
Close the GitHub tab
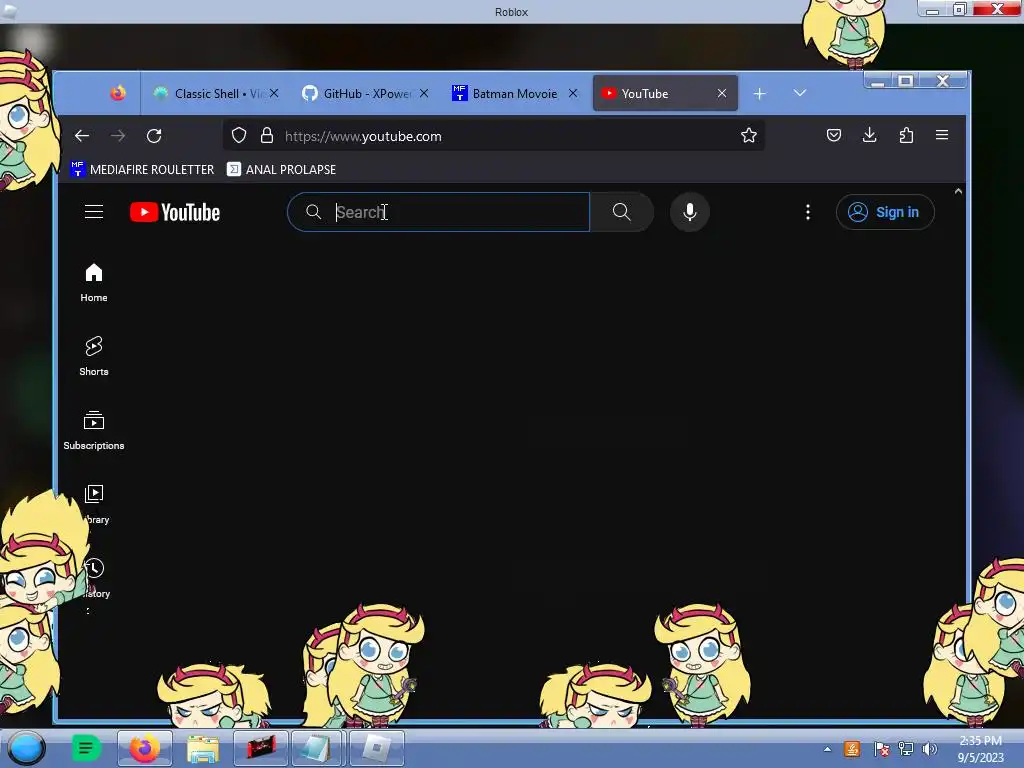point(424,93)
